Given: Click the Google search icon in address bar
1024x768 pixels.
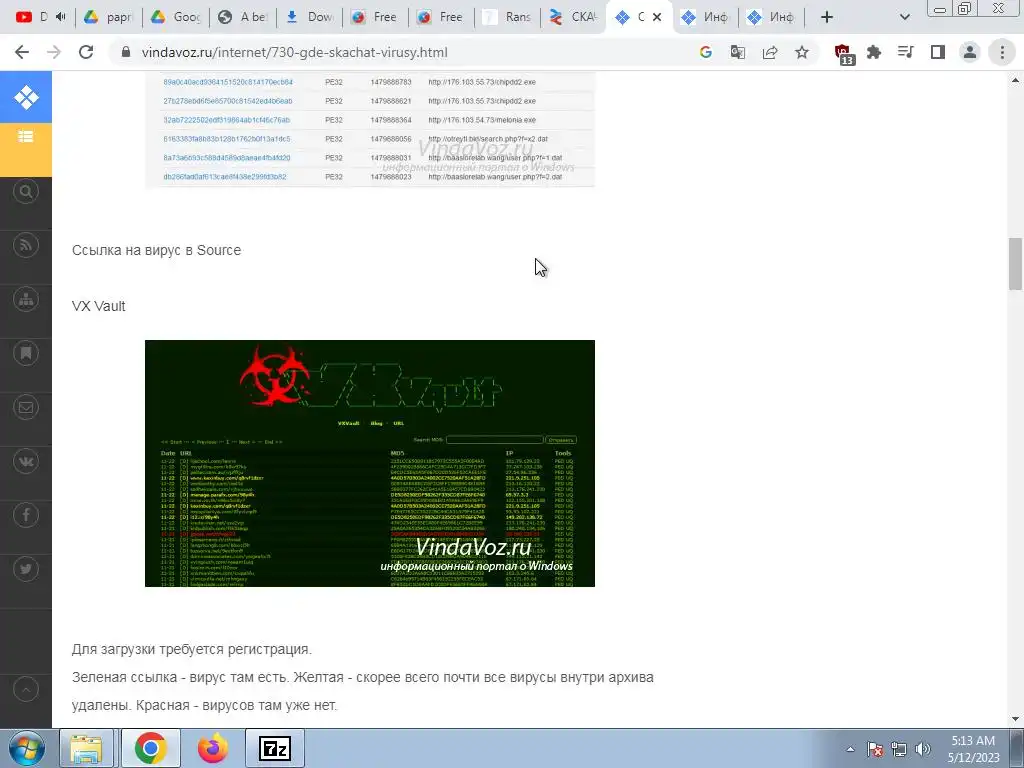Looking at the screenshot, I should 705,52.
